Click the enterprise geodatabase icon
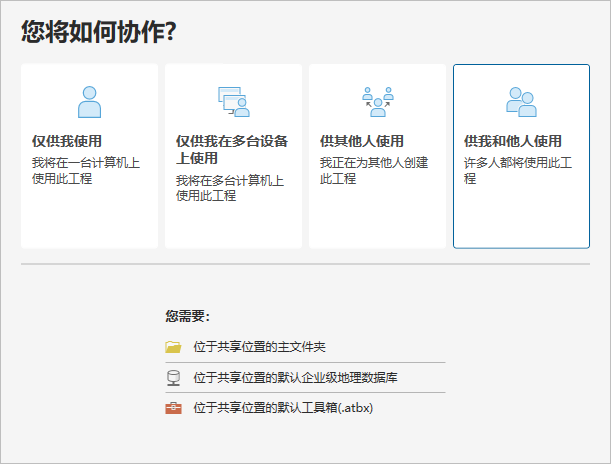 coord(174,377)
